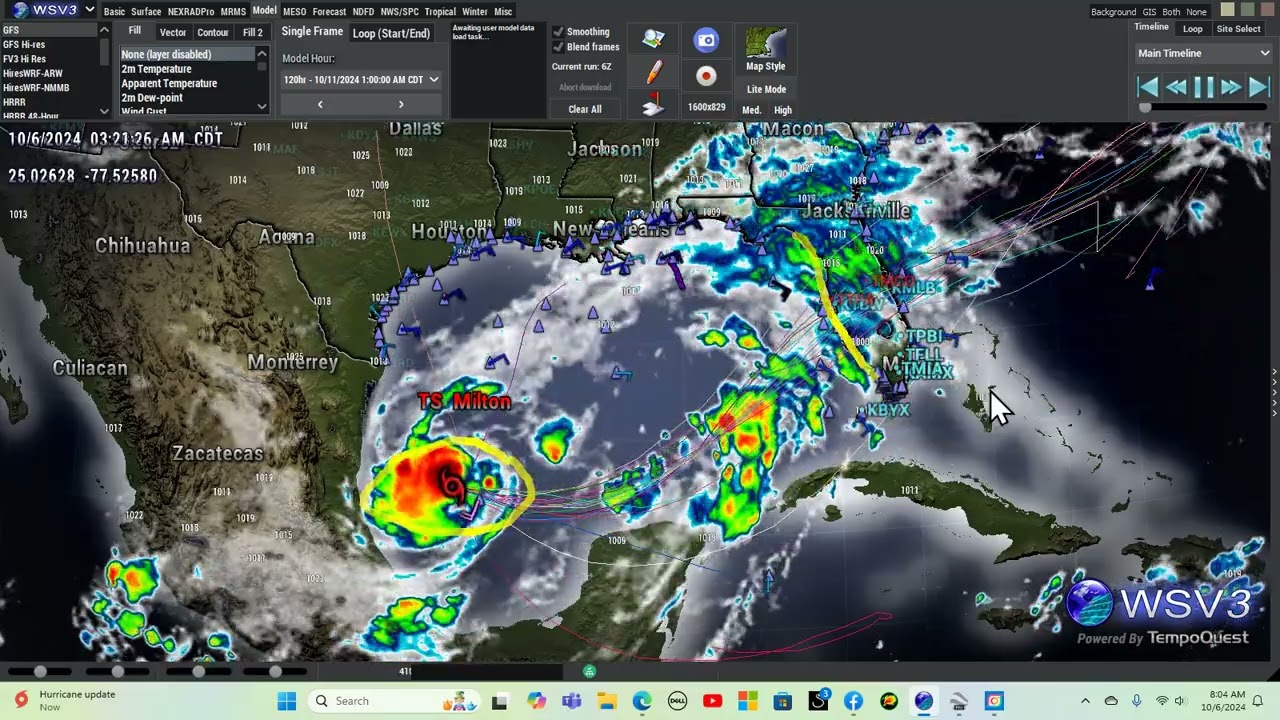Step timeline backward with rewind icon
The image size is (1280, 720).
pos(1176,87)
